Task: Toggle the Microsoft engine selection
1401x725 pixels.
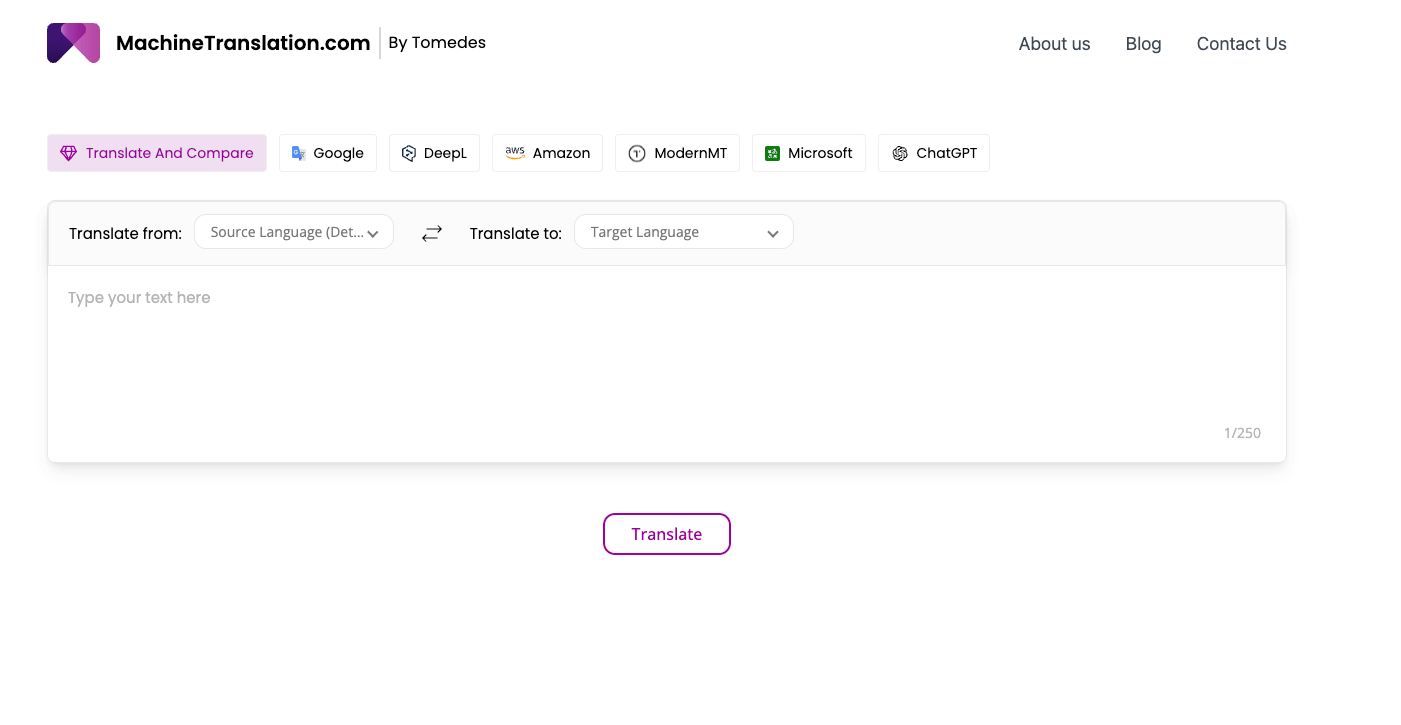Action: pos(808,152)
